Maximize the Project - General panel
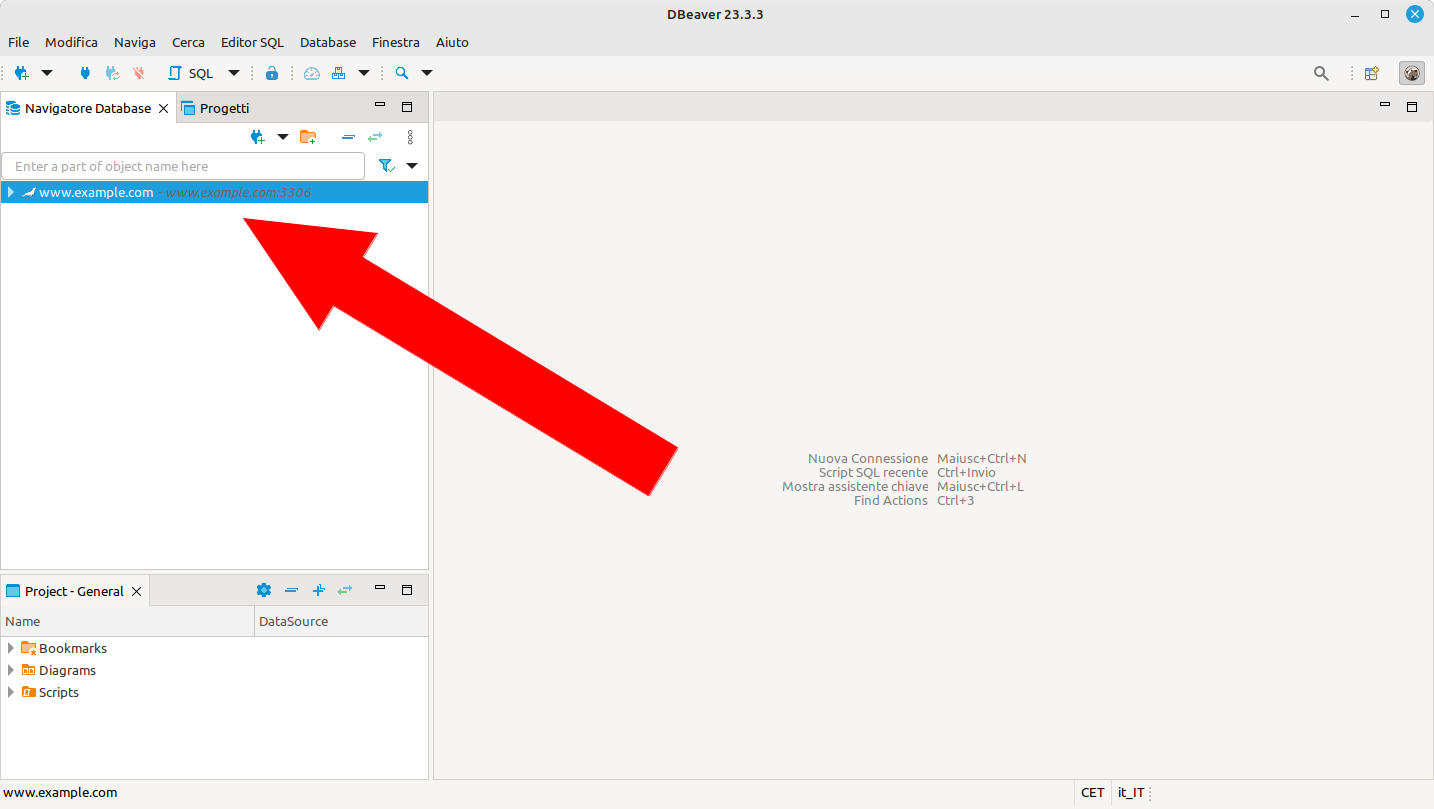This screenshot has height=809, width=1434. [x=407, y=589]
